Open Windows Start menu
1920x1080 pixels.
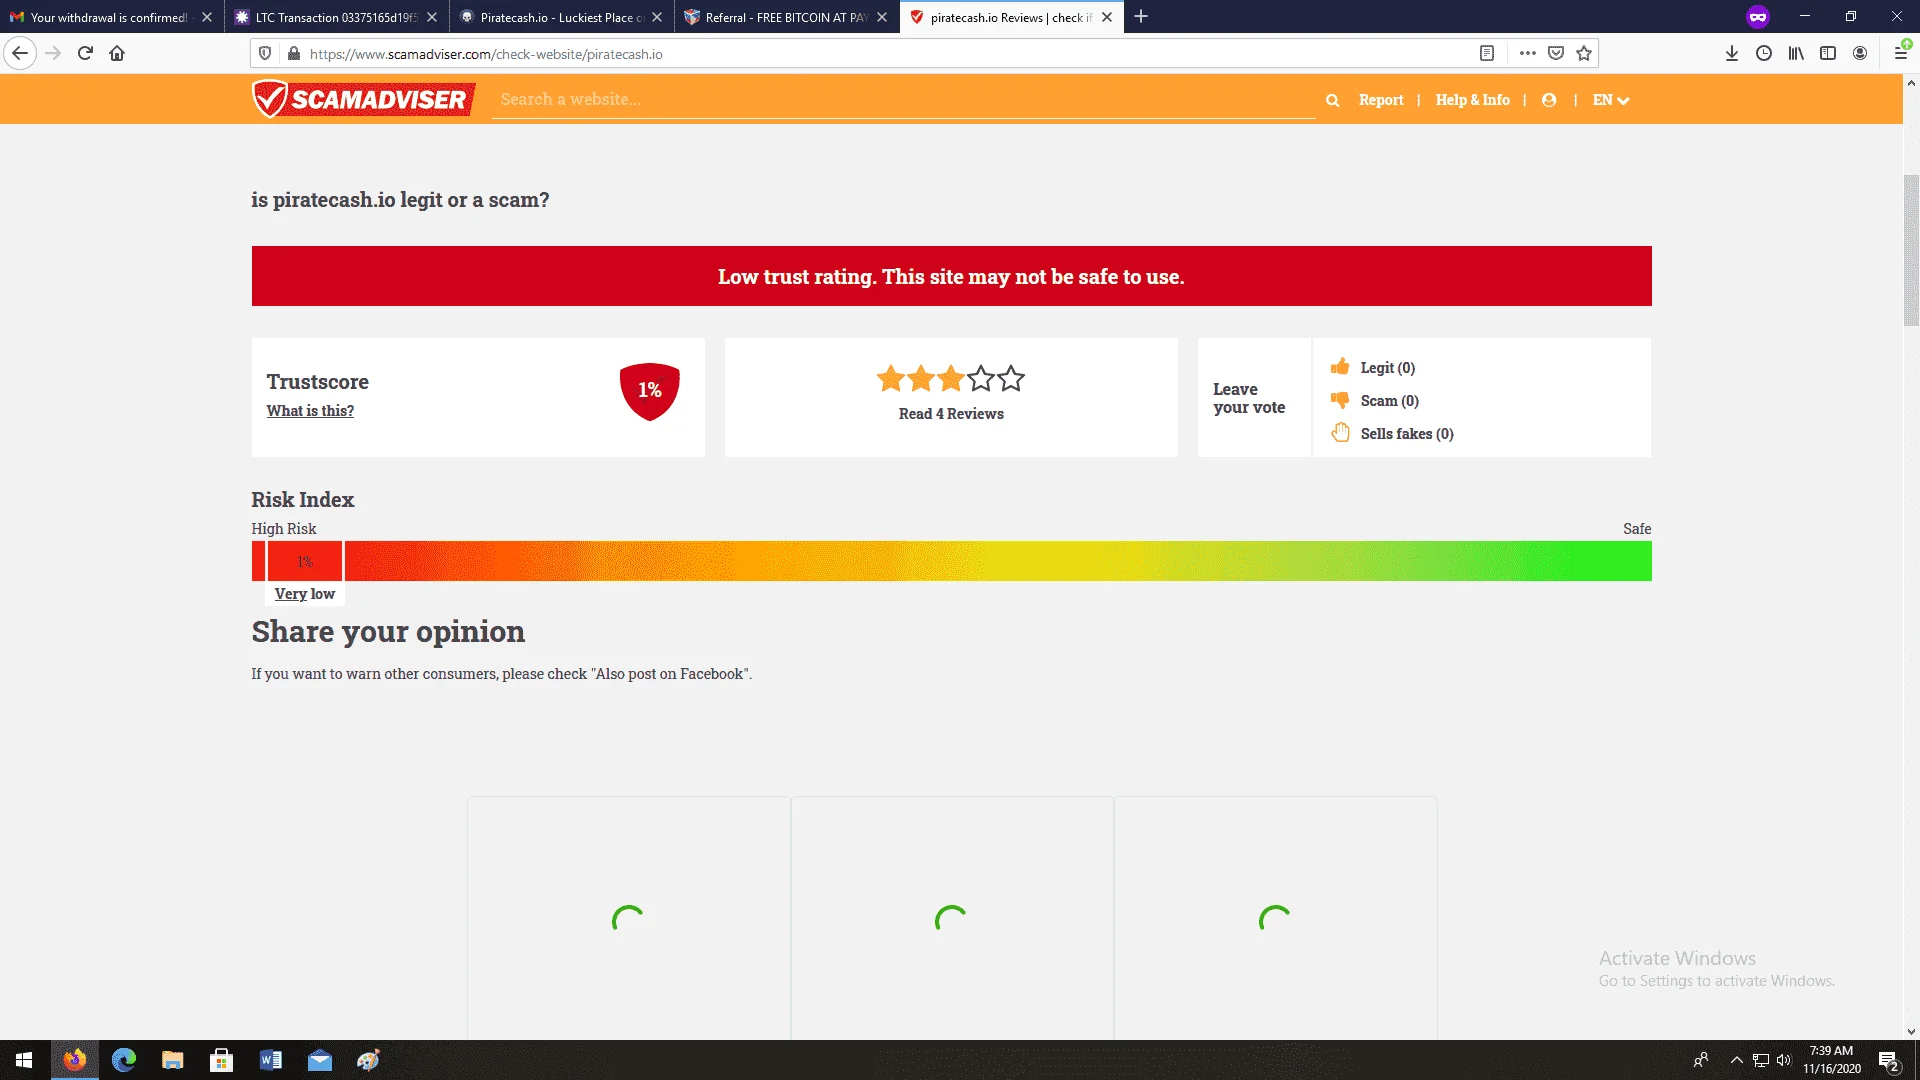pyautogui.click(x=24, y=1060)
